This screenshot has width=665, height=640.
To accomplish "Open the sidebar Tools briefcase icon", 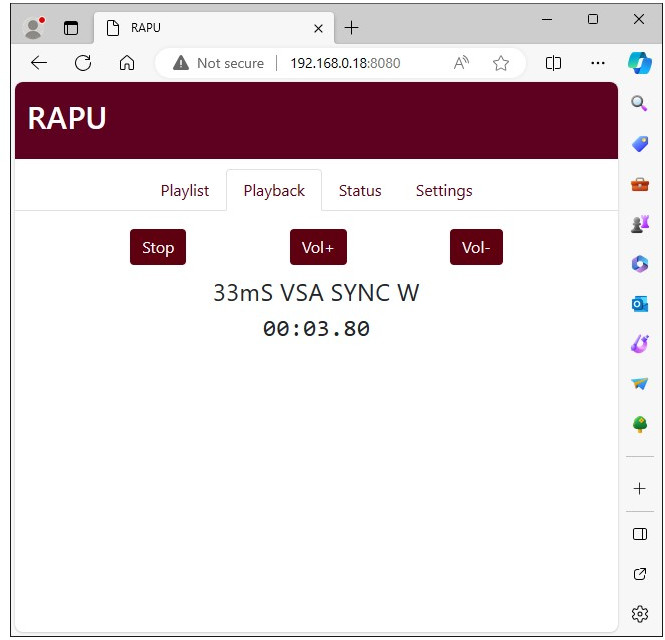I will [x=640, y=184].
